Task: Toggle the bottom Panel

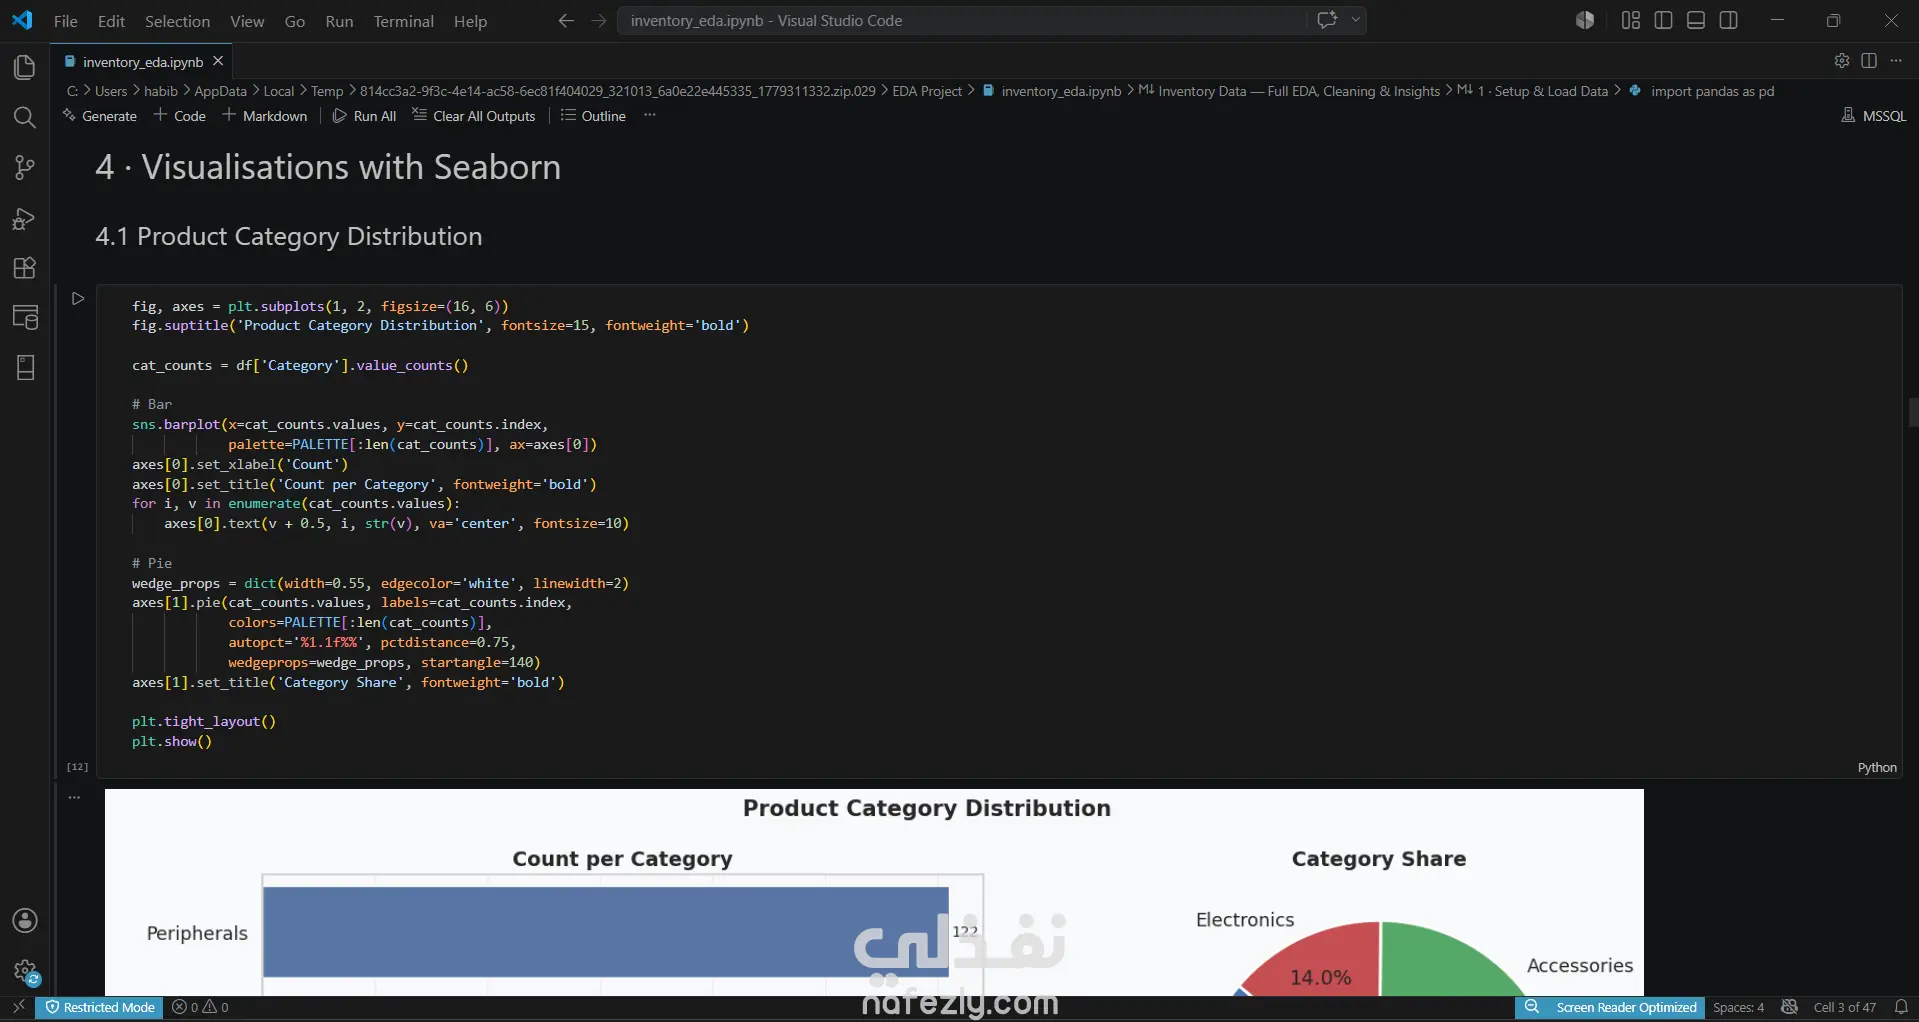Action: [1696, 20]
